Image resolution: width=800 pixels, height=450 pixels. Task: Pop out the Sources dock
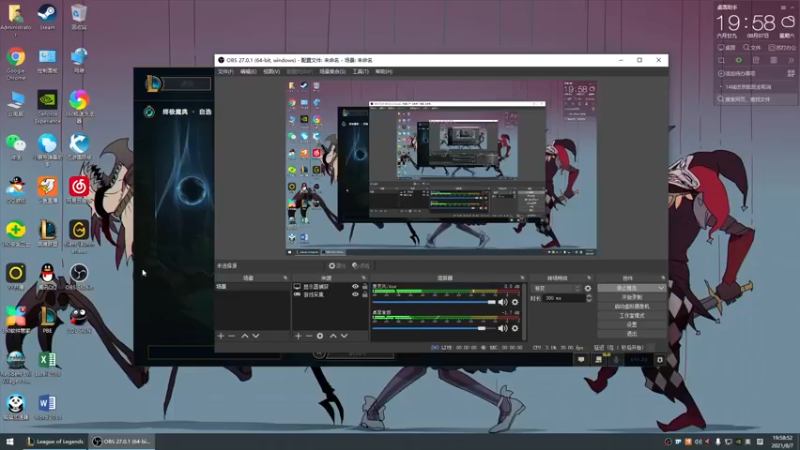[363, 278]
